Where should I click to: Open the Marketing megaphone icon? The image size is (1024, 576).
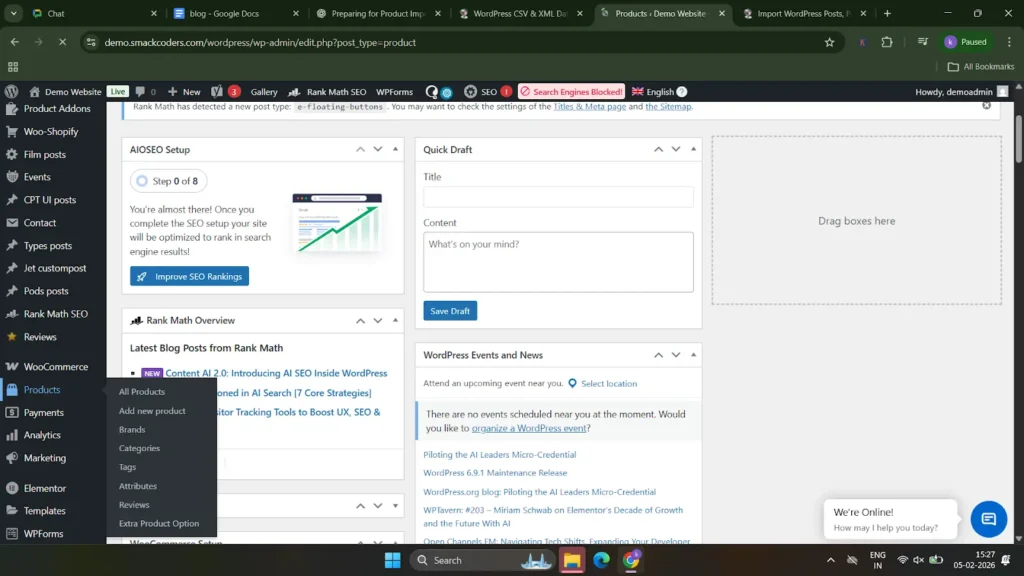[10, 458]
